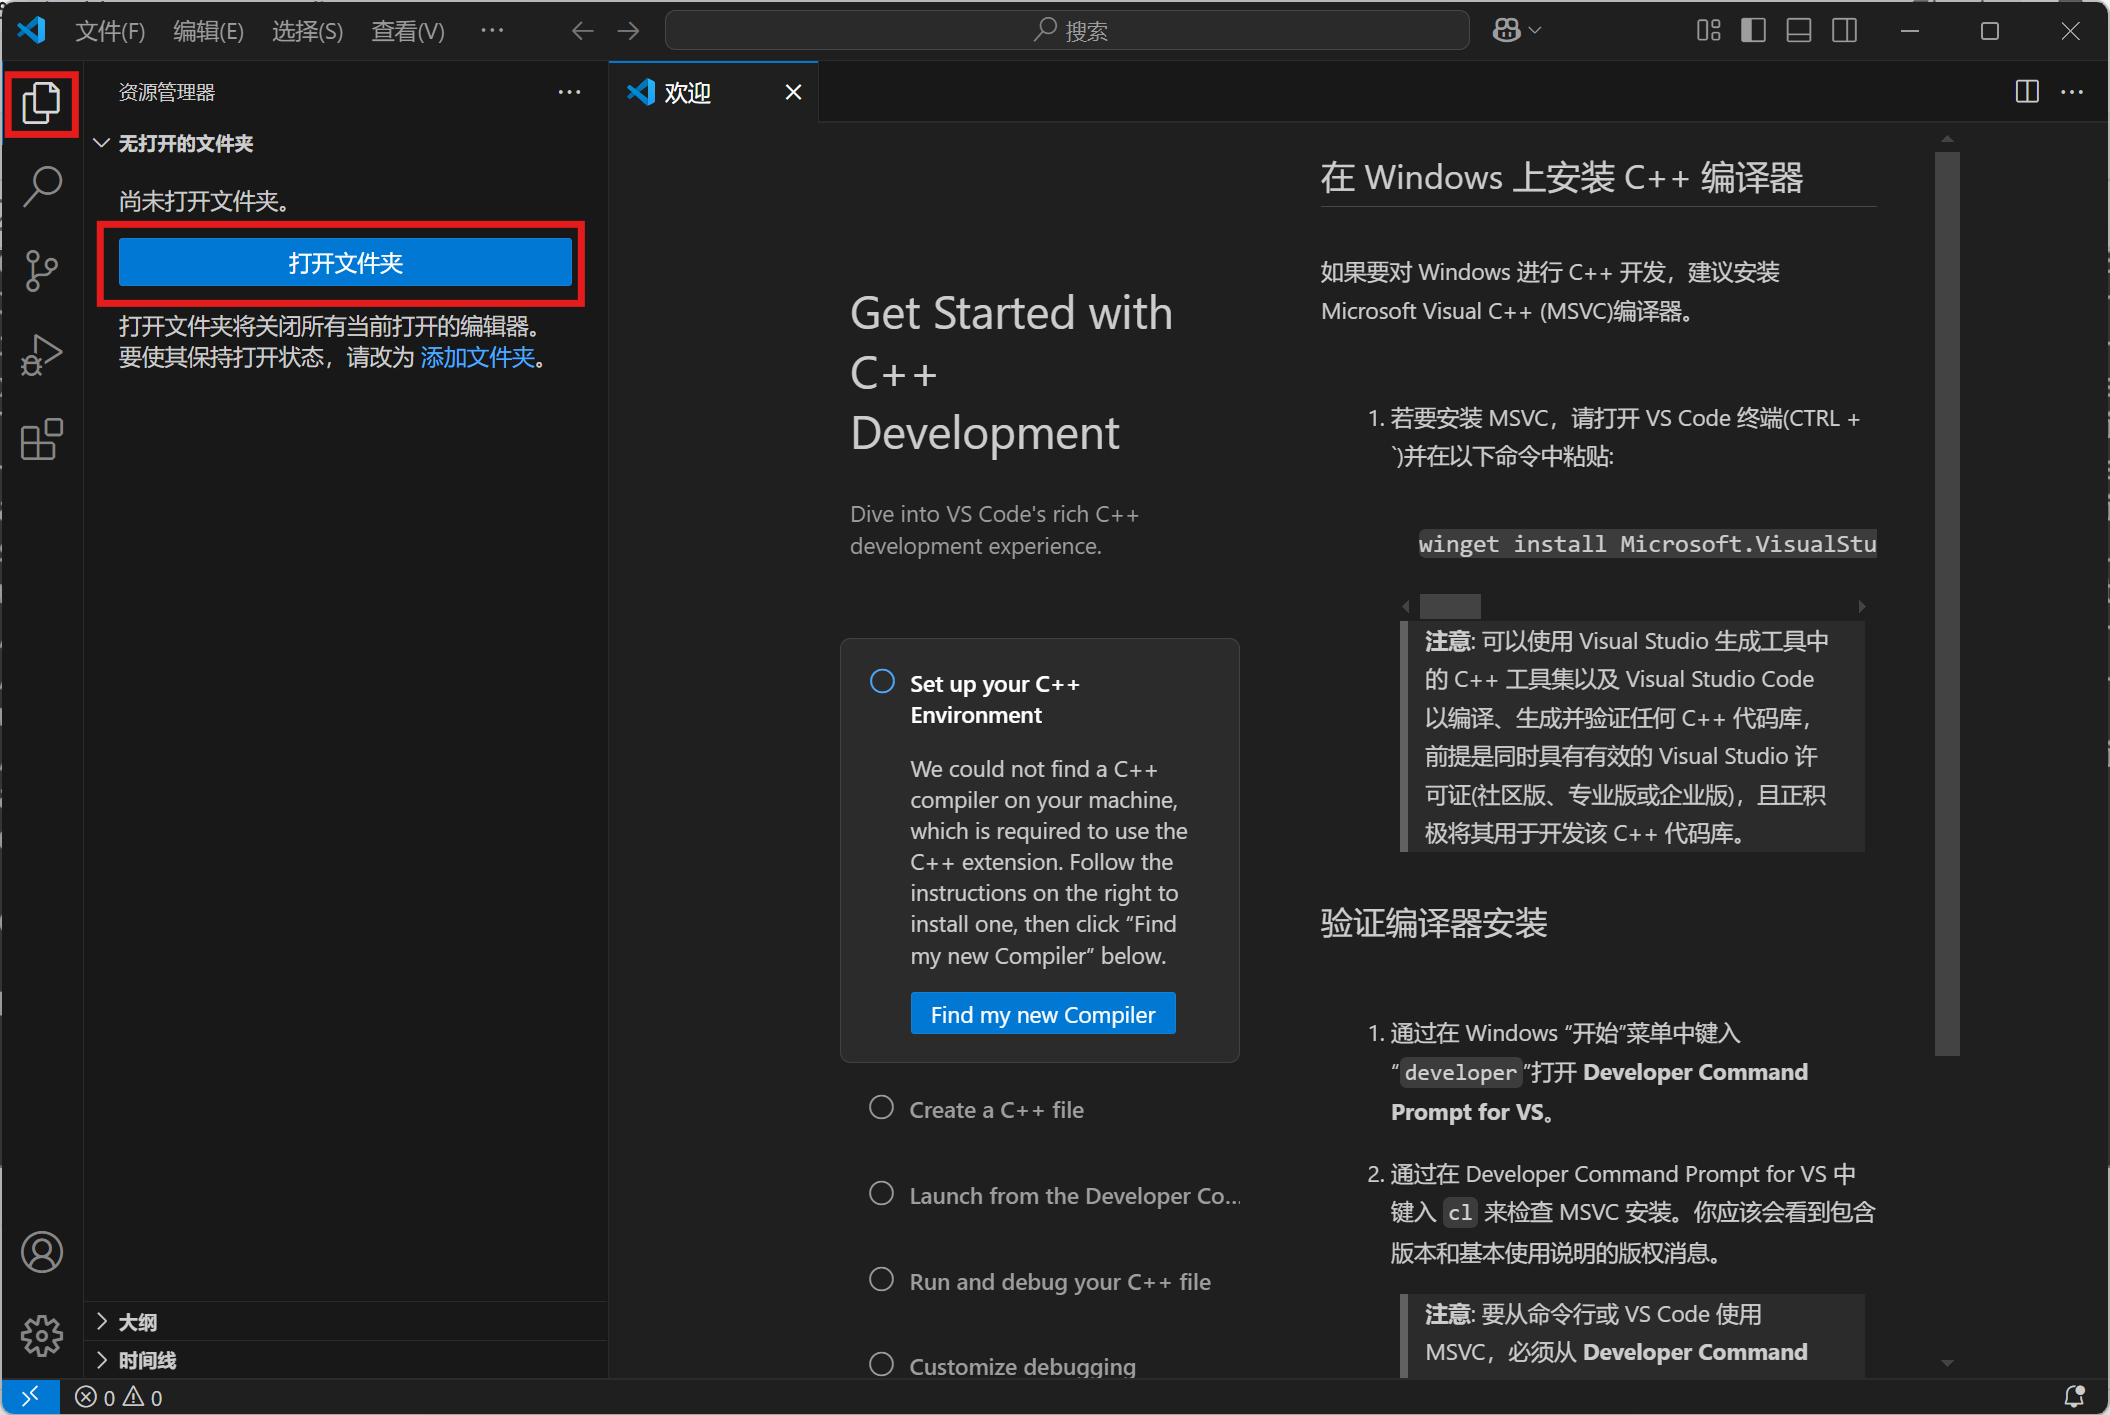2110x1415 pixels.
Task: Click the horizontal scrollbar under winget command
Action: (x=1449, y=606)
